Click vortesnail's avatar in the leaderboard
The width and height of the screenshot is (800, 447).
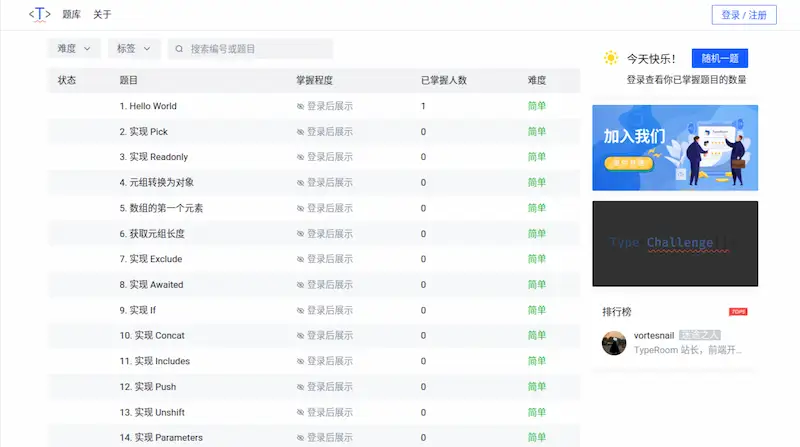coord(614,343)
